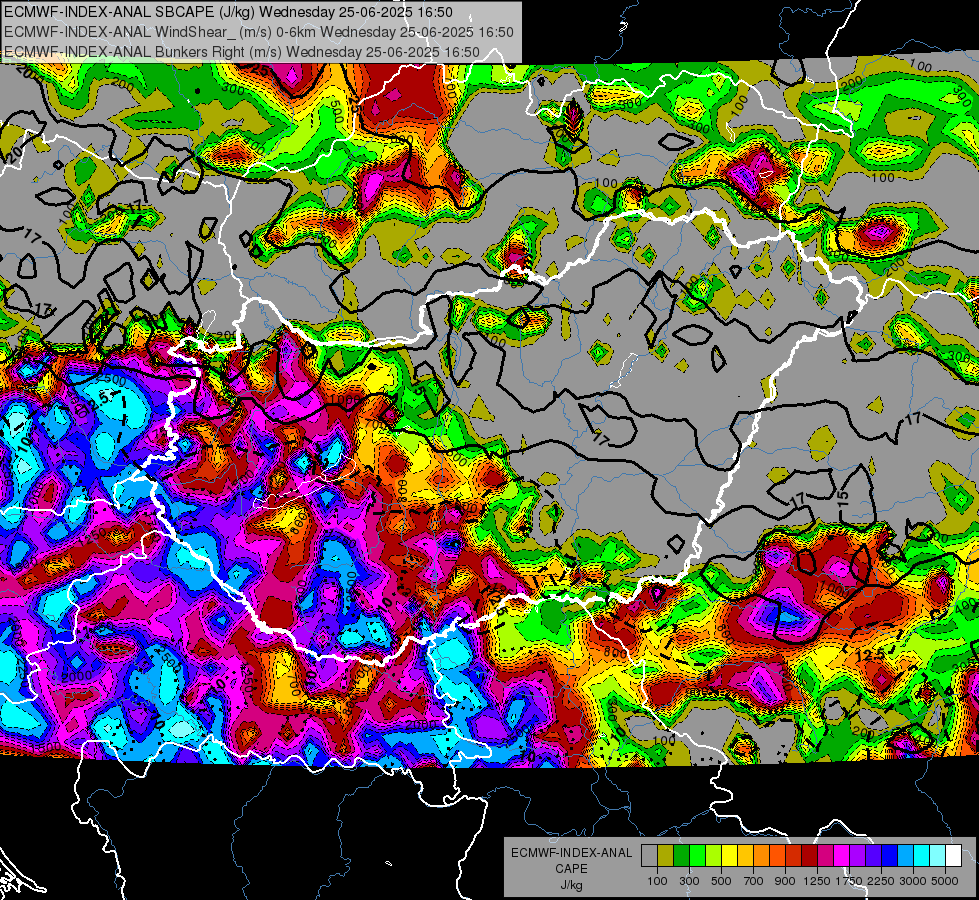979x900 pixels.
Task: Select the brick red swatch after 900
Action: coord(794,856)
